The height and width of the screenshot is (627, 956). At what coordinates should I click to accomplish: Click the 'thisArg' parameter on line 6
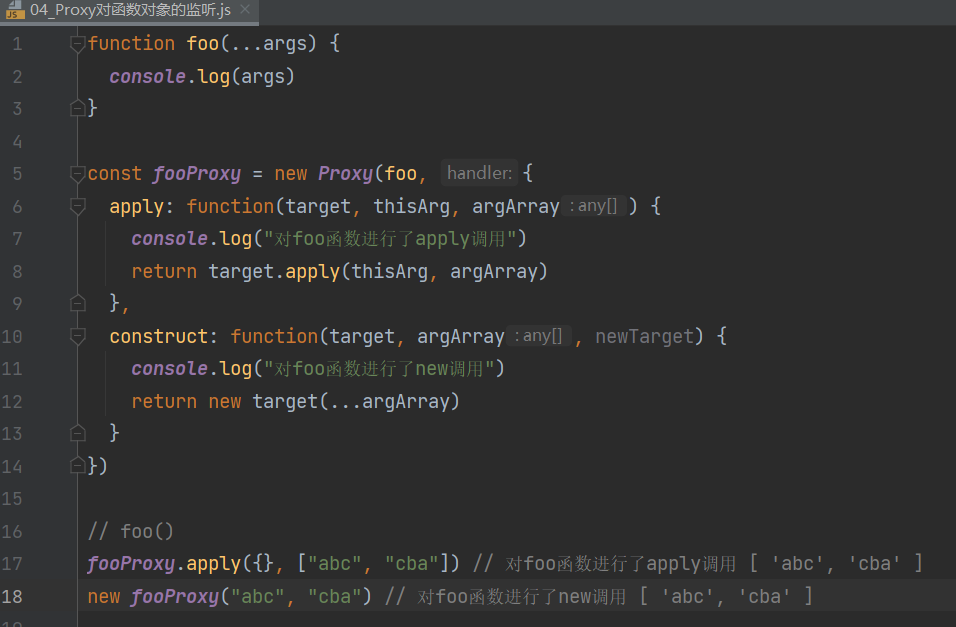tap(412, 206)
